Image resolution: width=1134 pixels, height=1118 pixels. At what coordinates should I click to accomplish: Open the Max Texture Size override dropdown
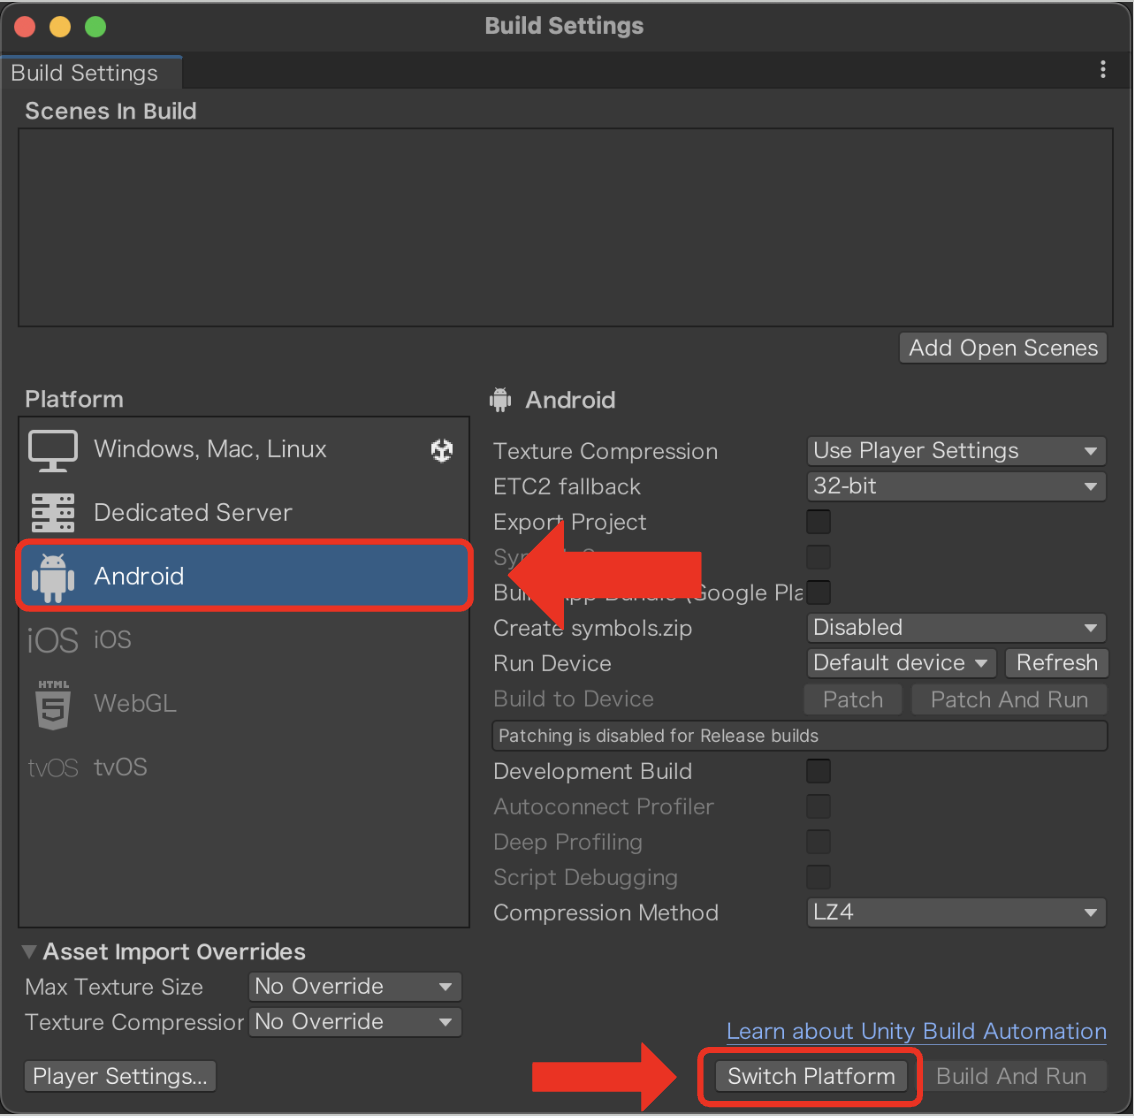tap(354, 987)
